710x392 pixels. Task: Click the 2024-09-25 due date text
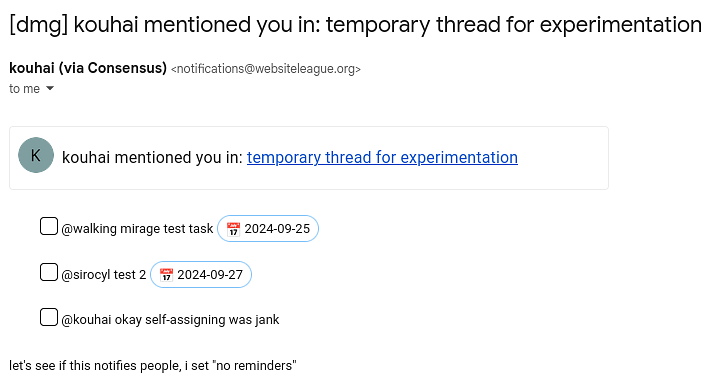click(277, 229)
